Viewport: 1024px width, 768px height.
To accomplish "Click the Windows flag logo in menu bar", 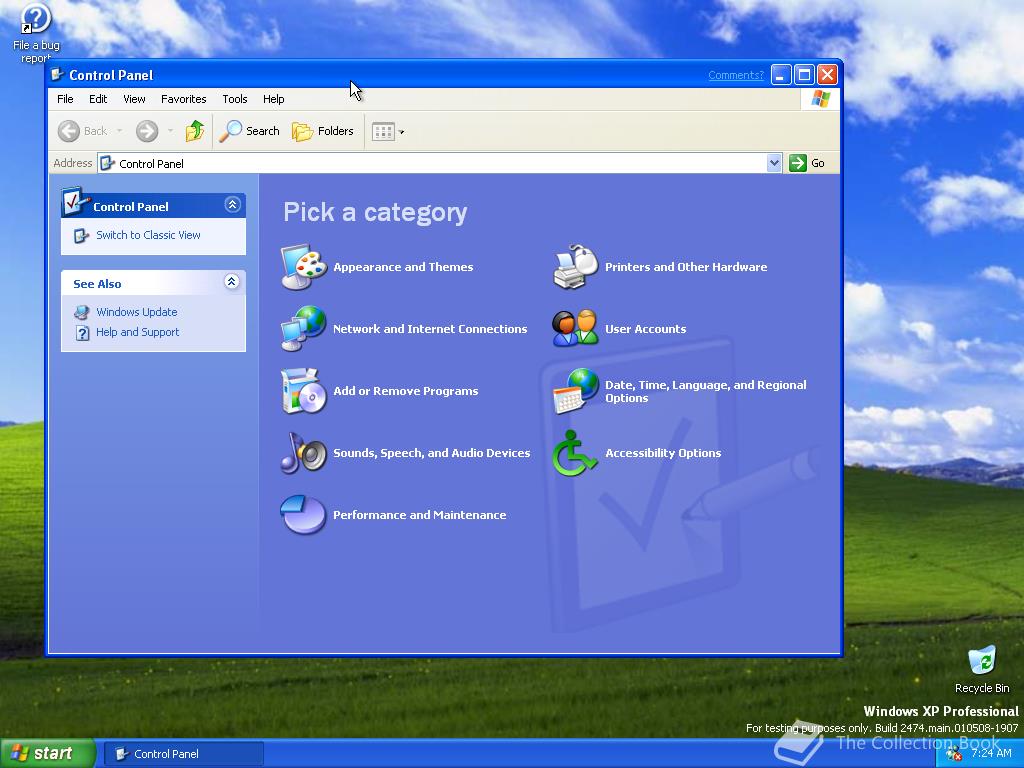I will (820, 99).
